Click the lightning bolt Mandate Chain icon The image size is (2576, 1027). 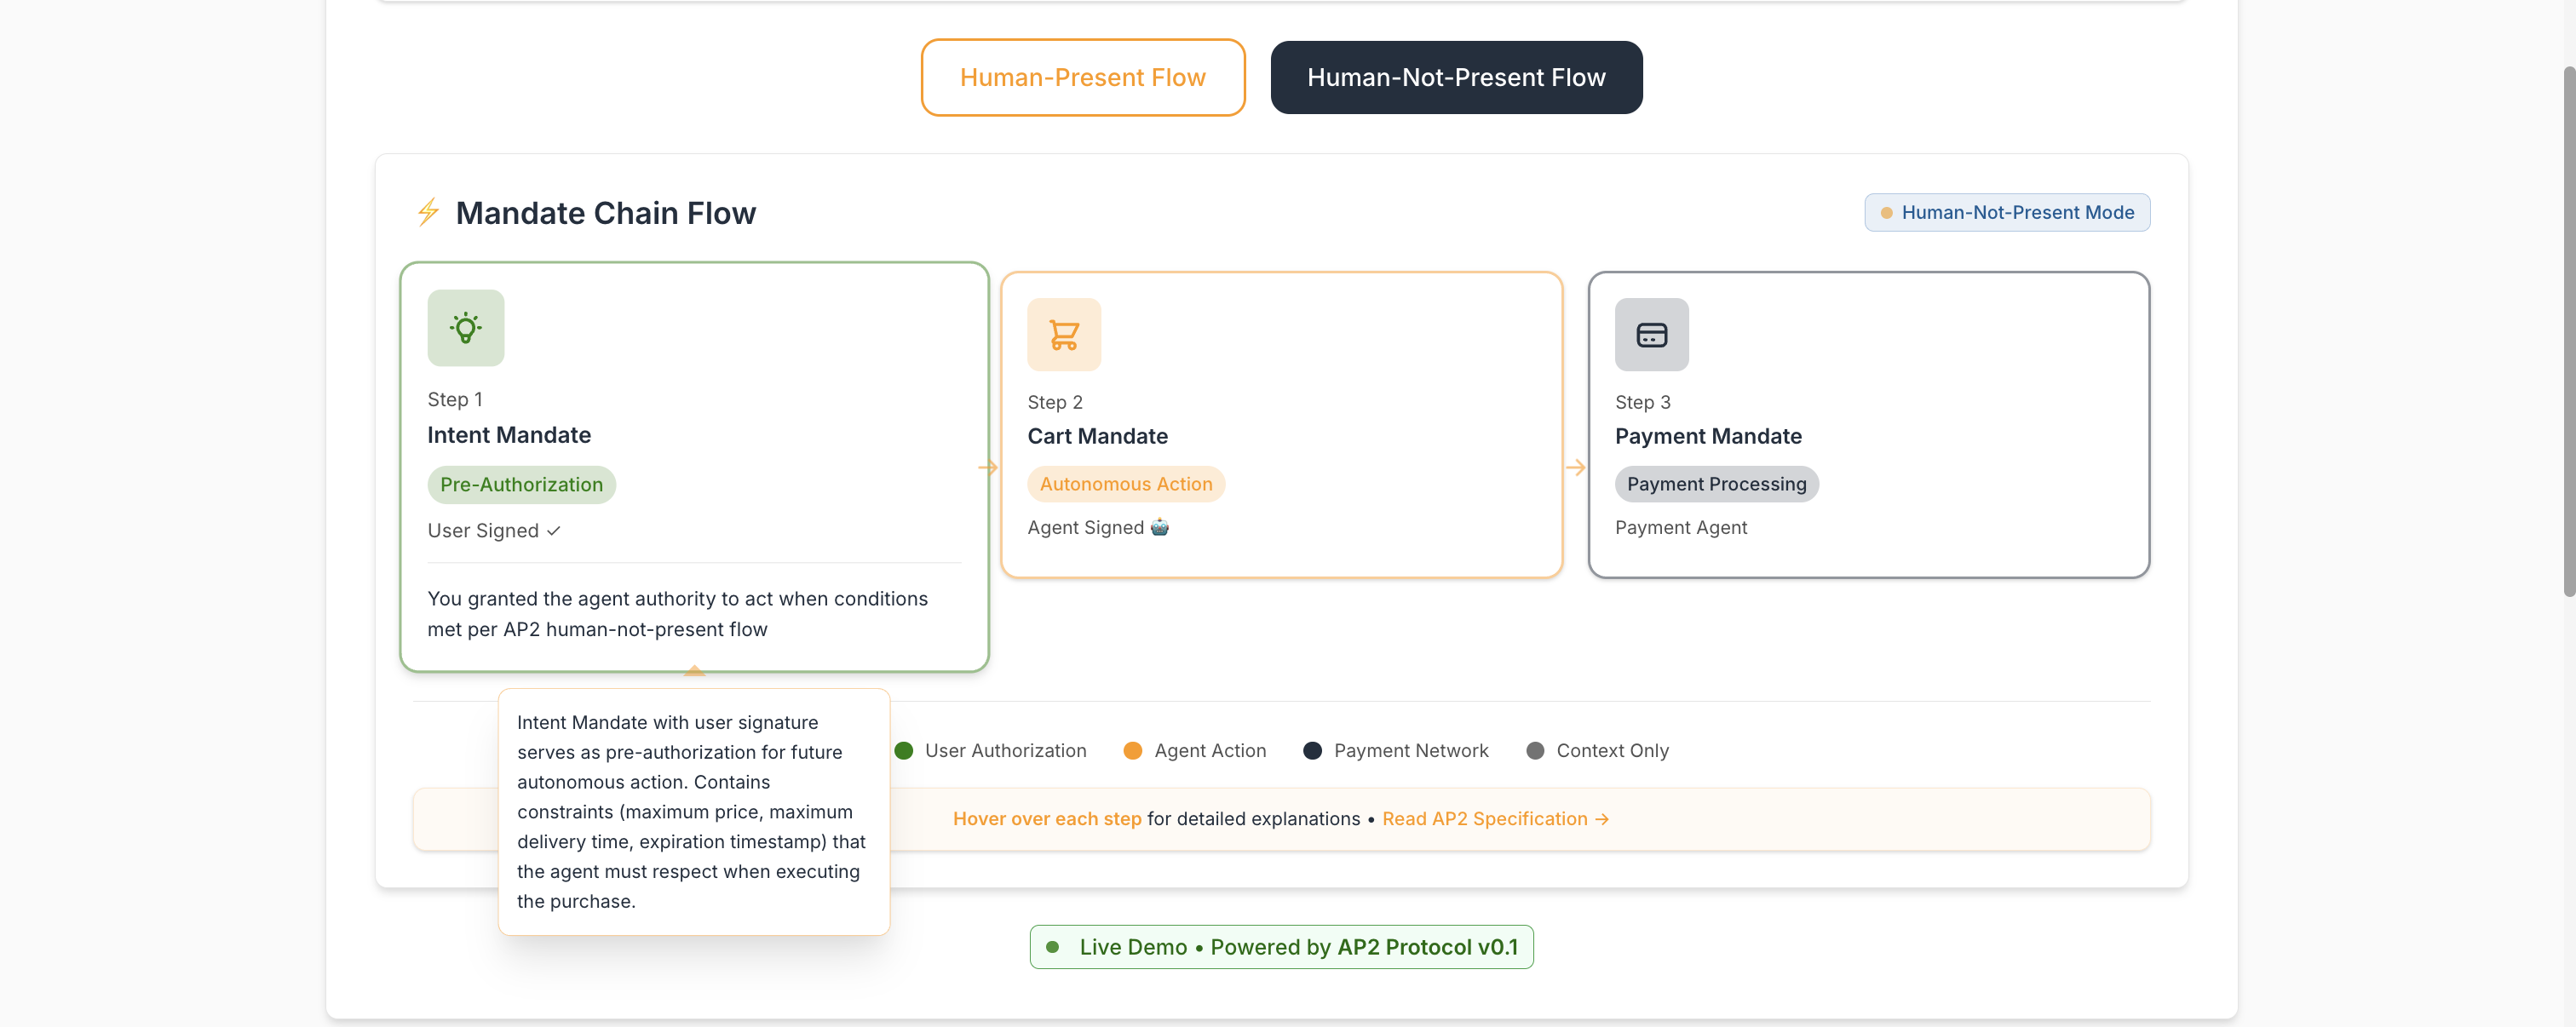pos(428,212)
